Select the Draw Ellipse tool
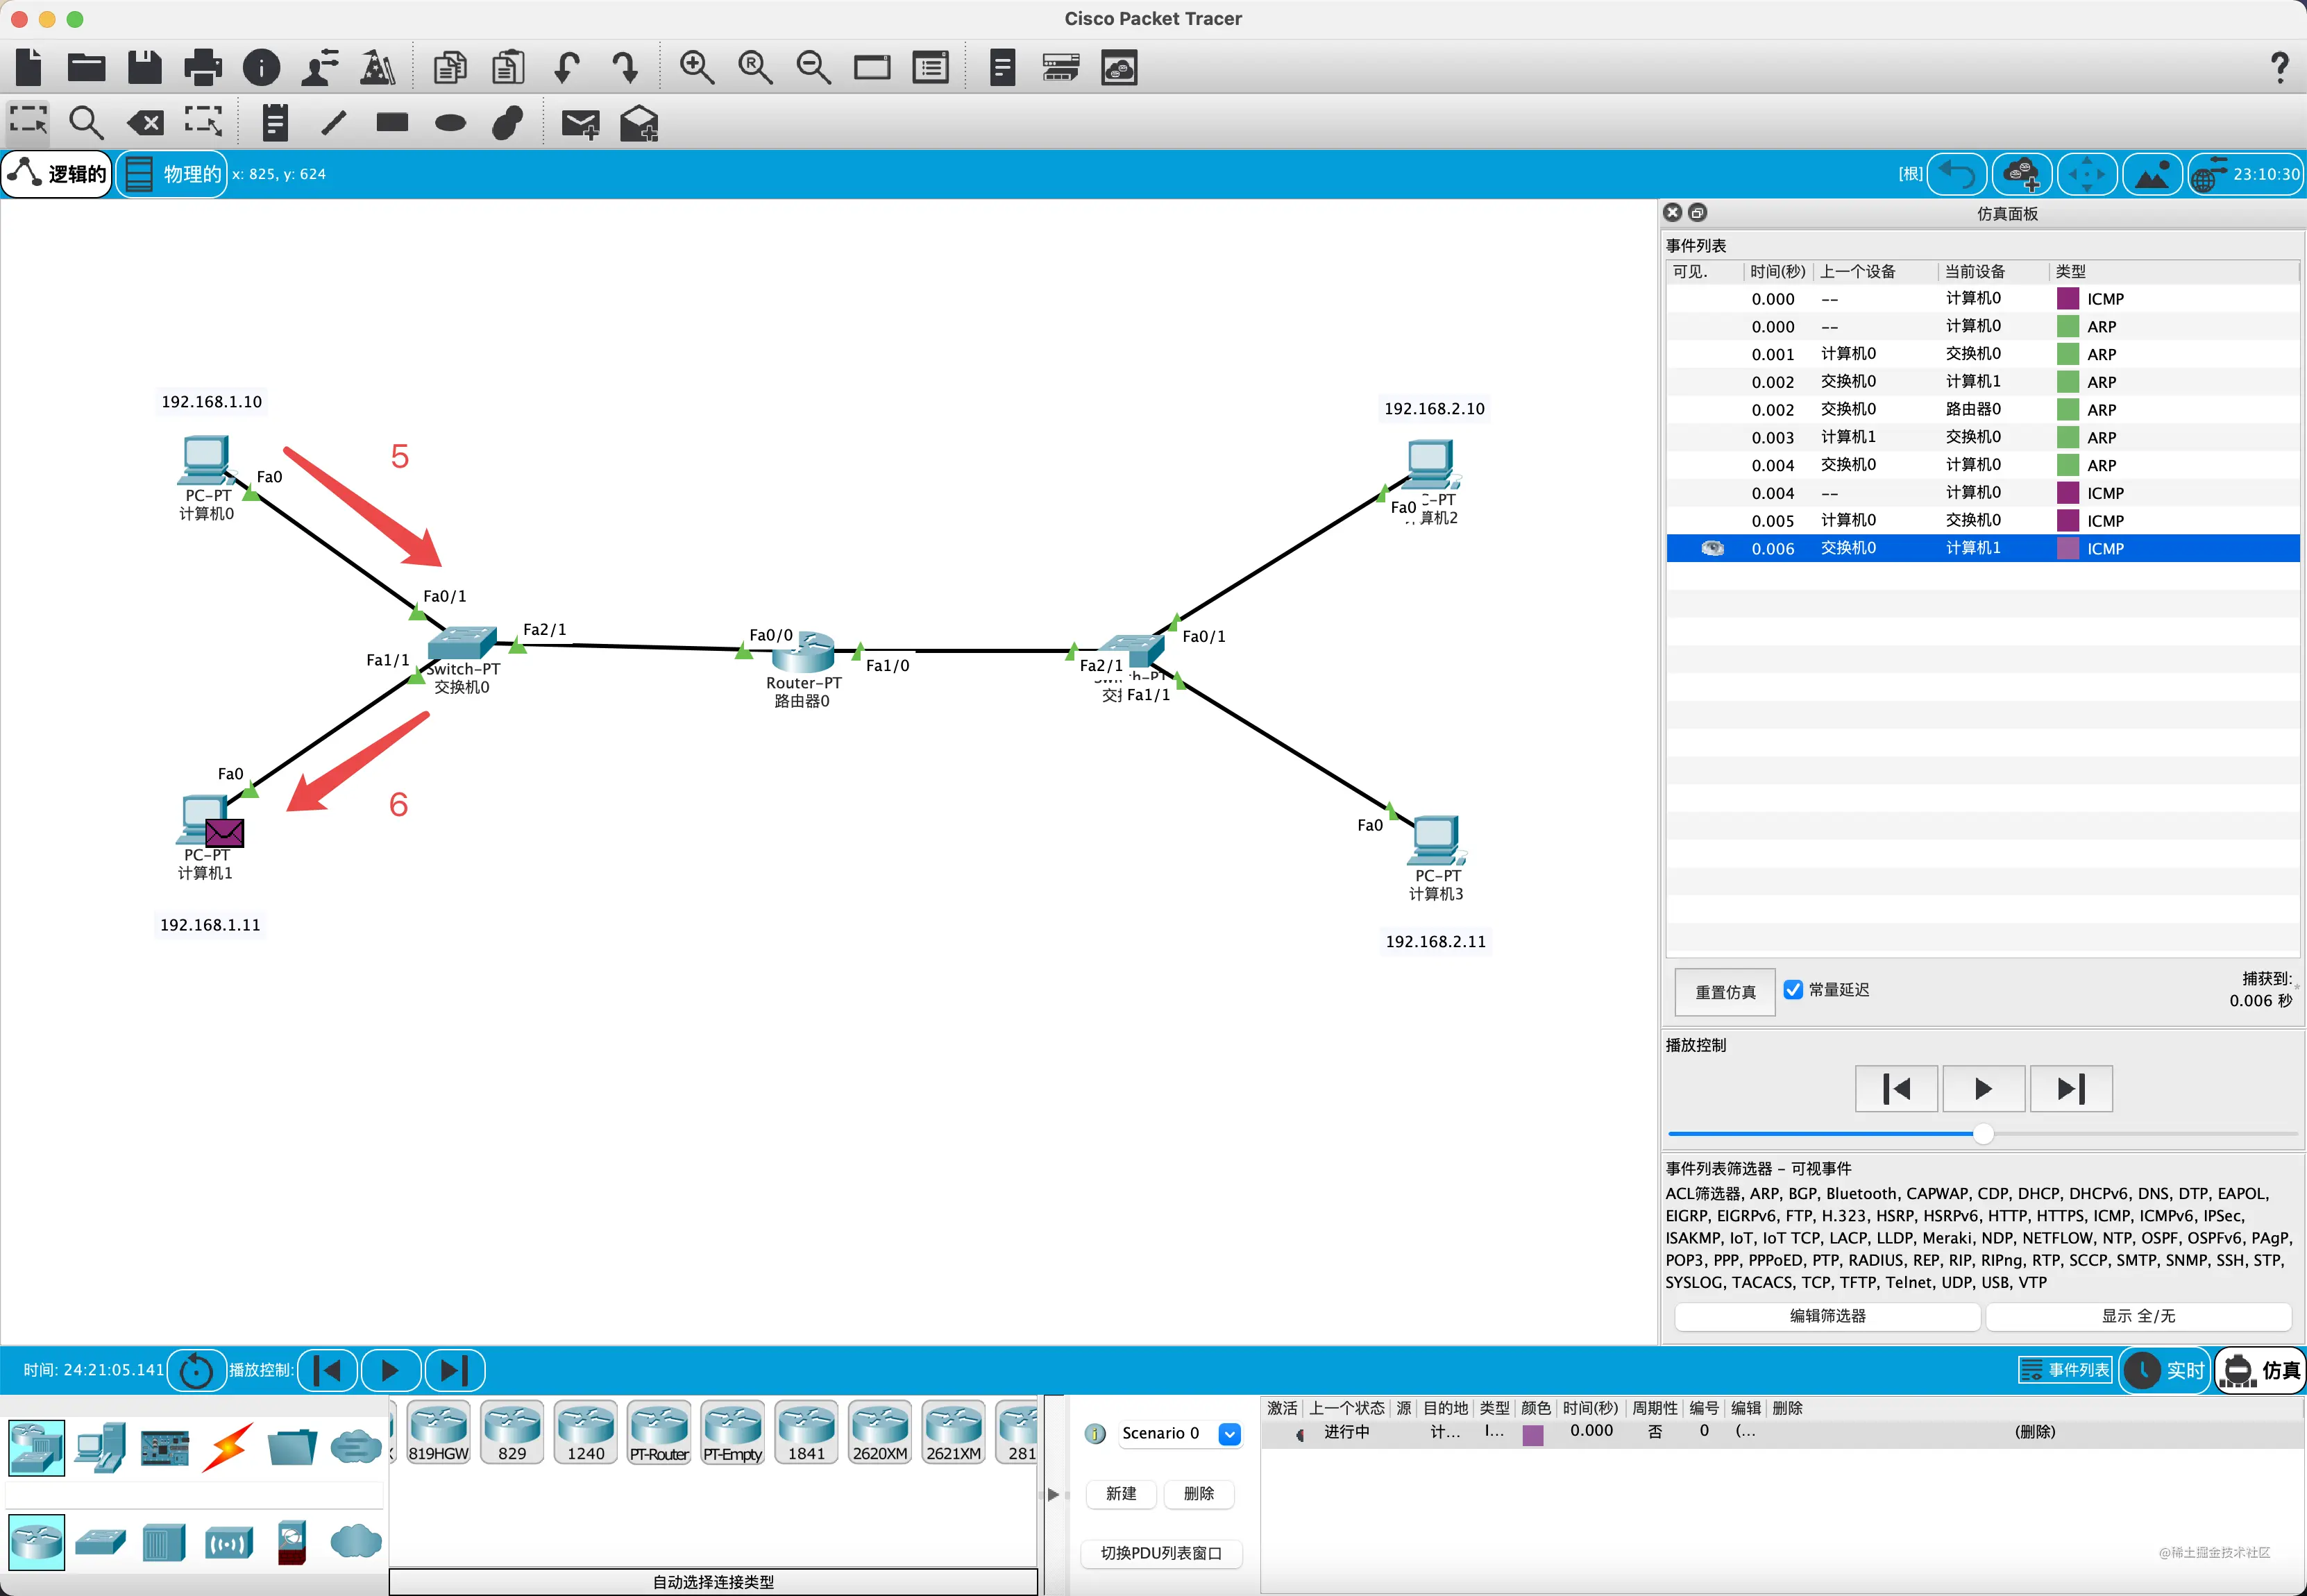The height and width of the screenshot is (1596, 2307). coord(450,123)
